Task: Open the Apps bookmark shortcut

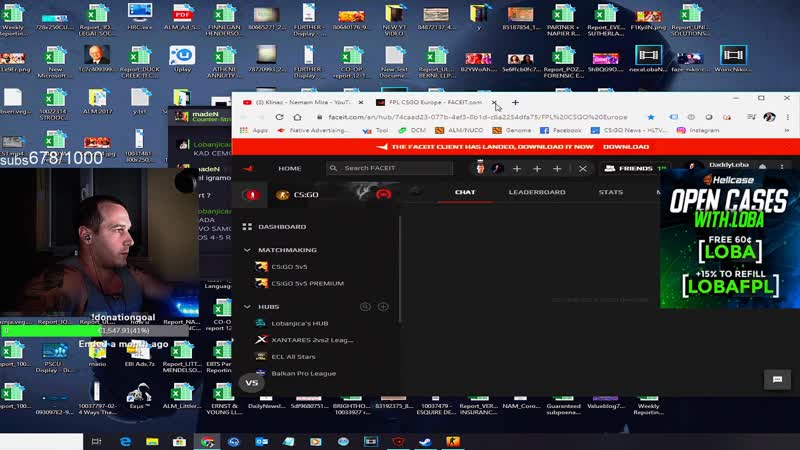Action: click(254, 131)
